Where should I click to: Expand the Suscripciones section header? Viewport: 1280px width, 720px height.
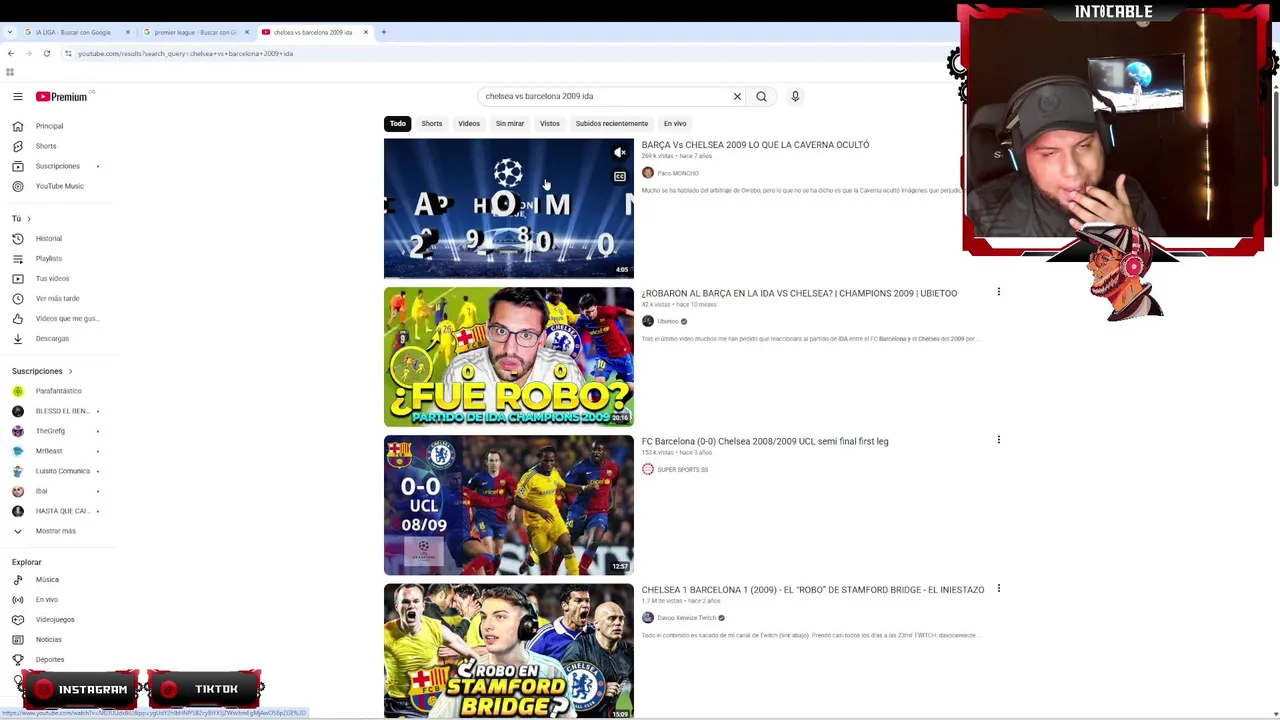42,372
